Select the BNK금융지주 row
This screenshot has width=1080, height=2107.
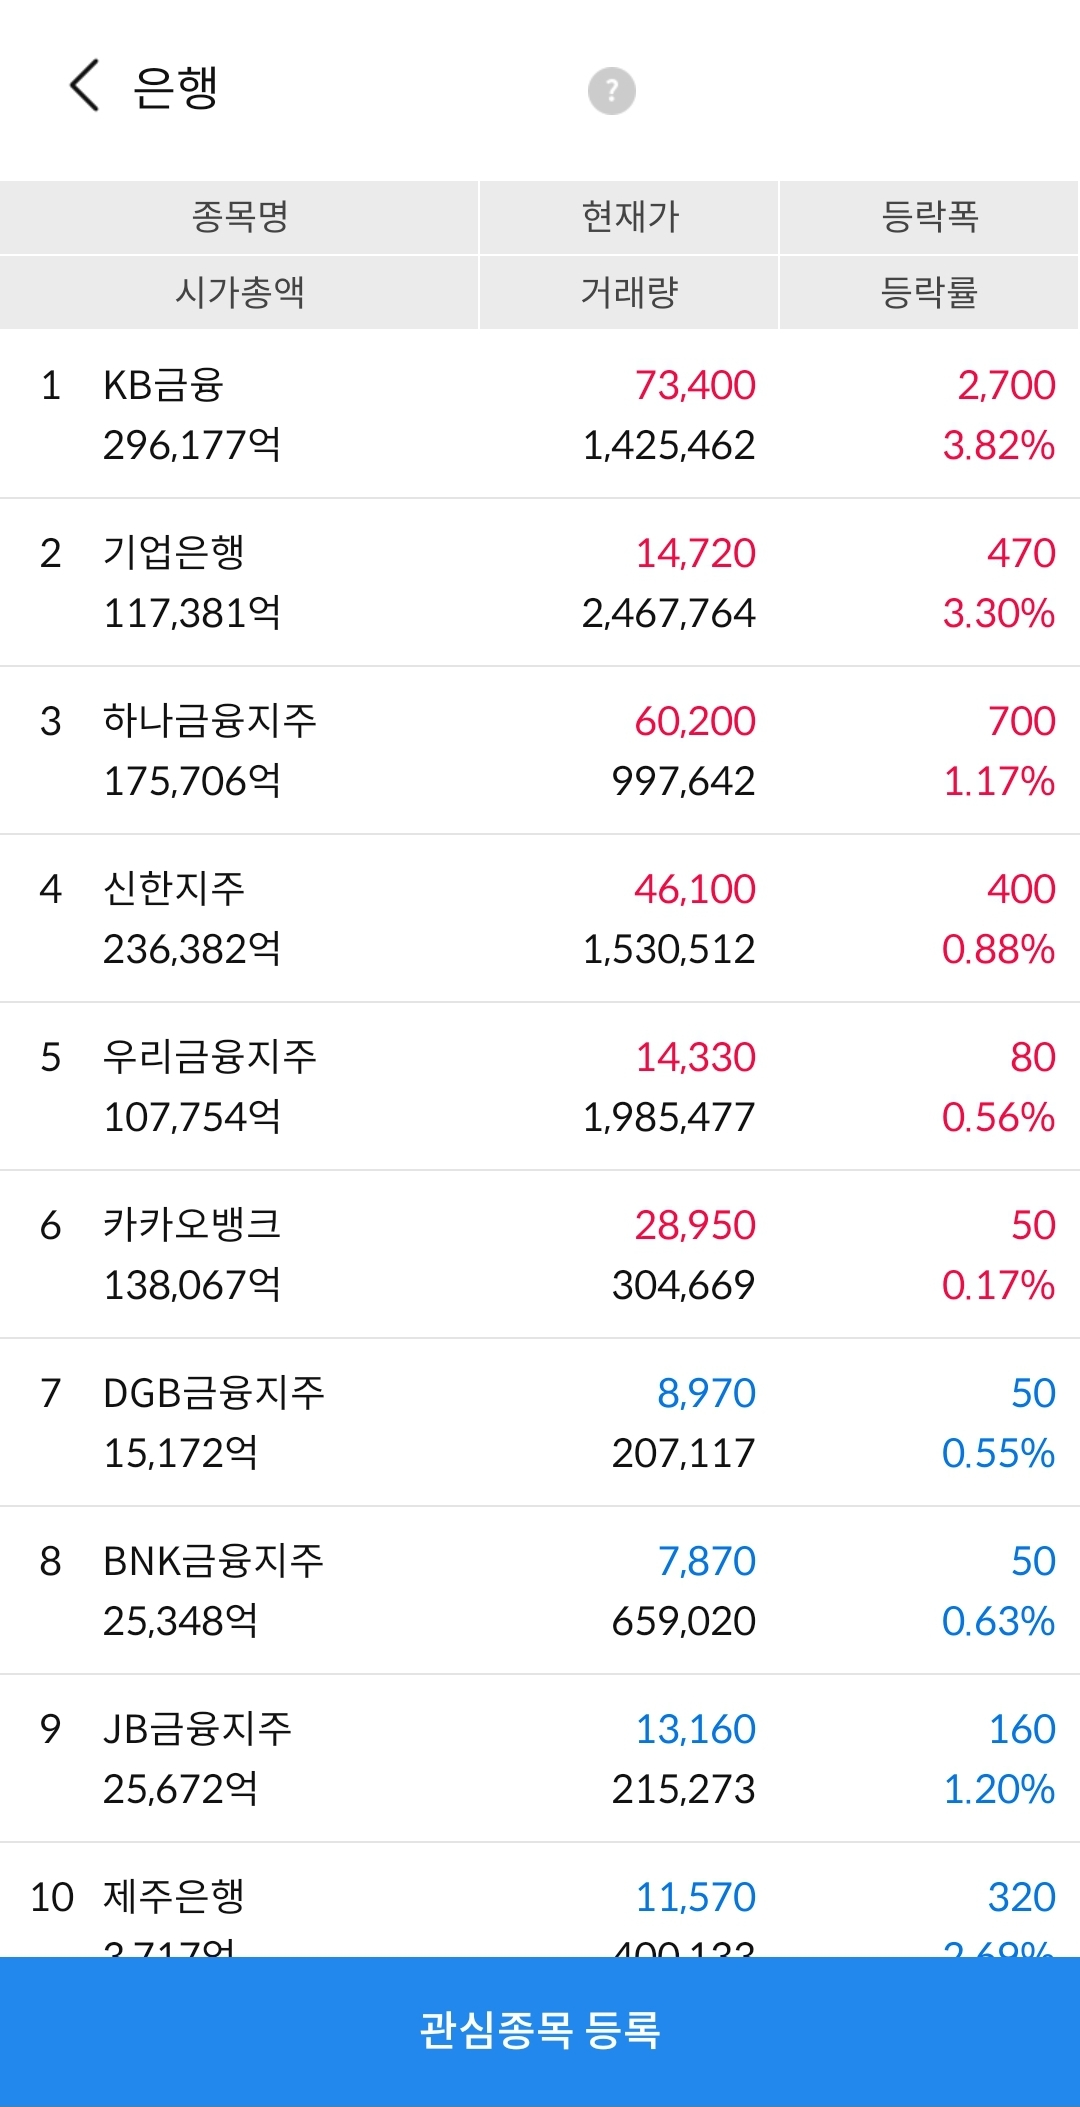pos(540,1590)
